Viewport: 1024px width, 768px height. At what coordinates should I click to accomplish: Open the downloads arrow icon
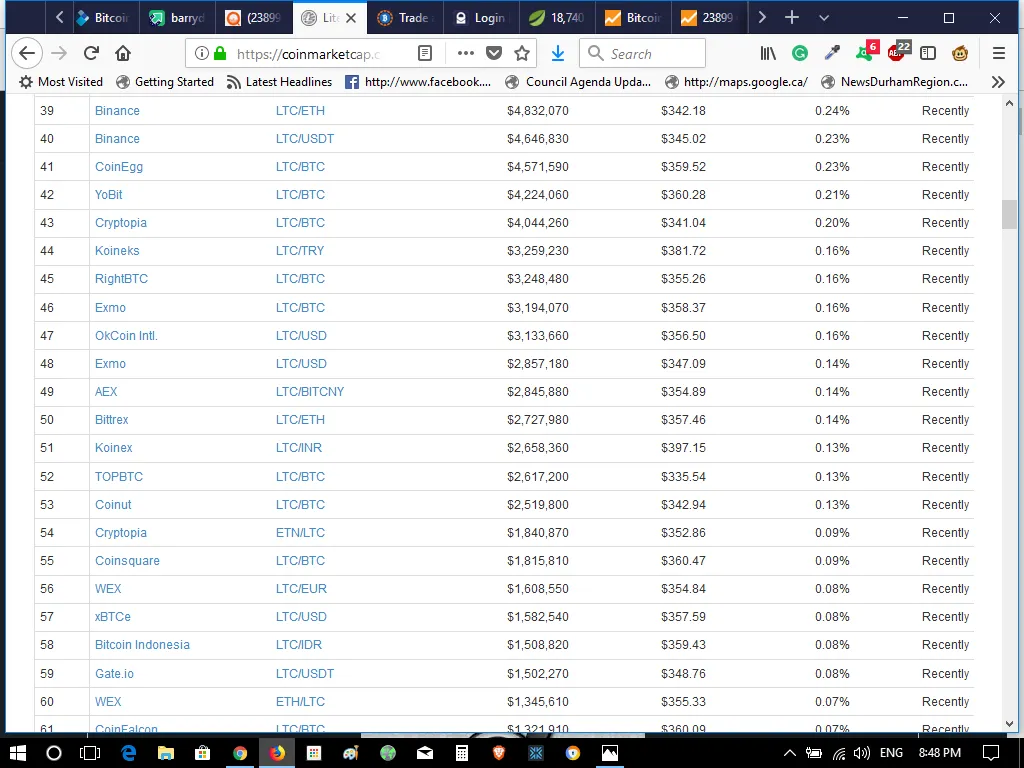558,53
